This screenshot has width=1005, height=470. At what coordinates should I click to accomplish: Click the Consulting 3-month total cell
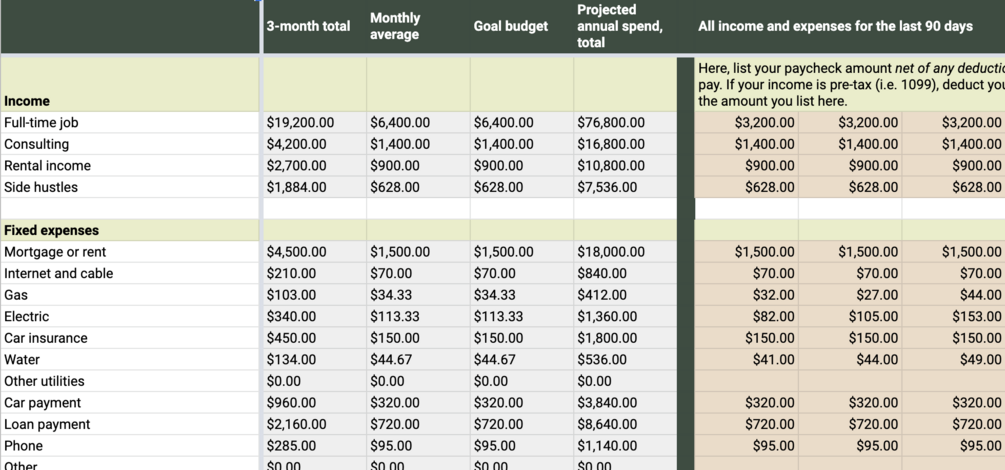314,144
